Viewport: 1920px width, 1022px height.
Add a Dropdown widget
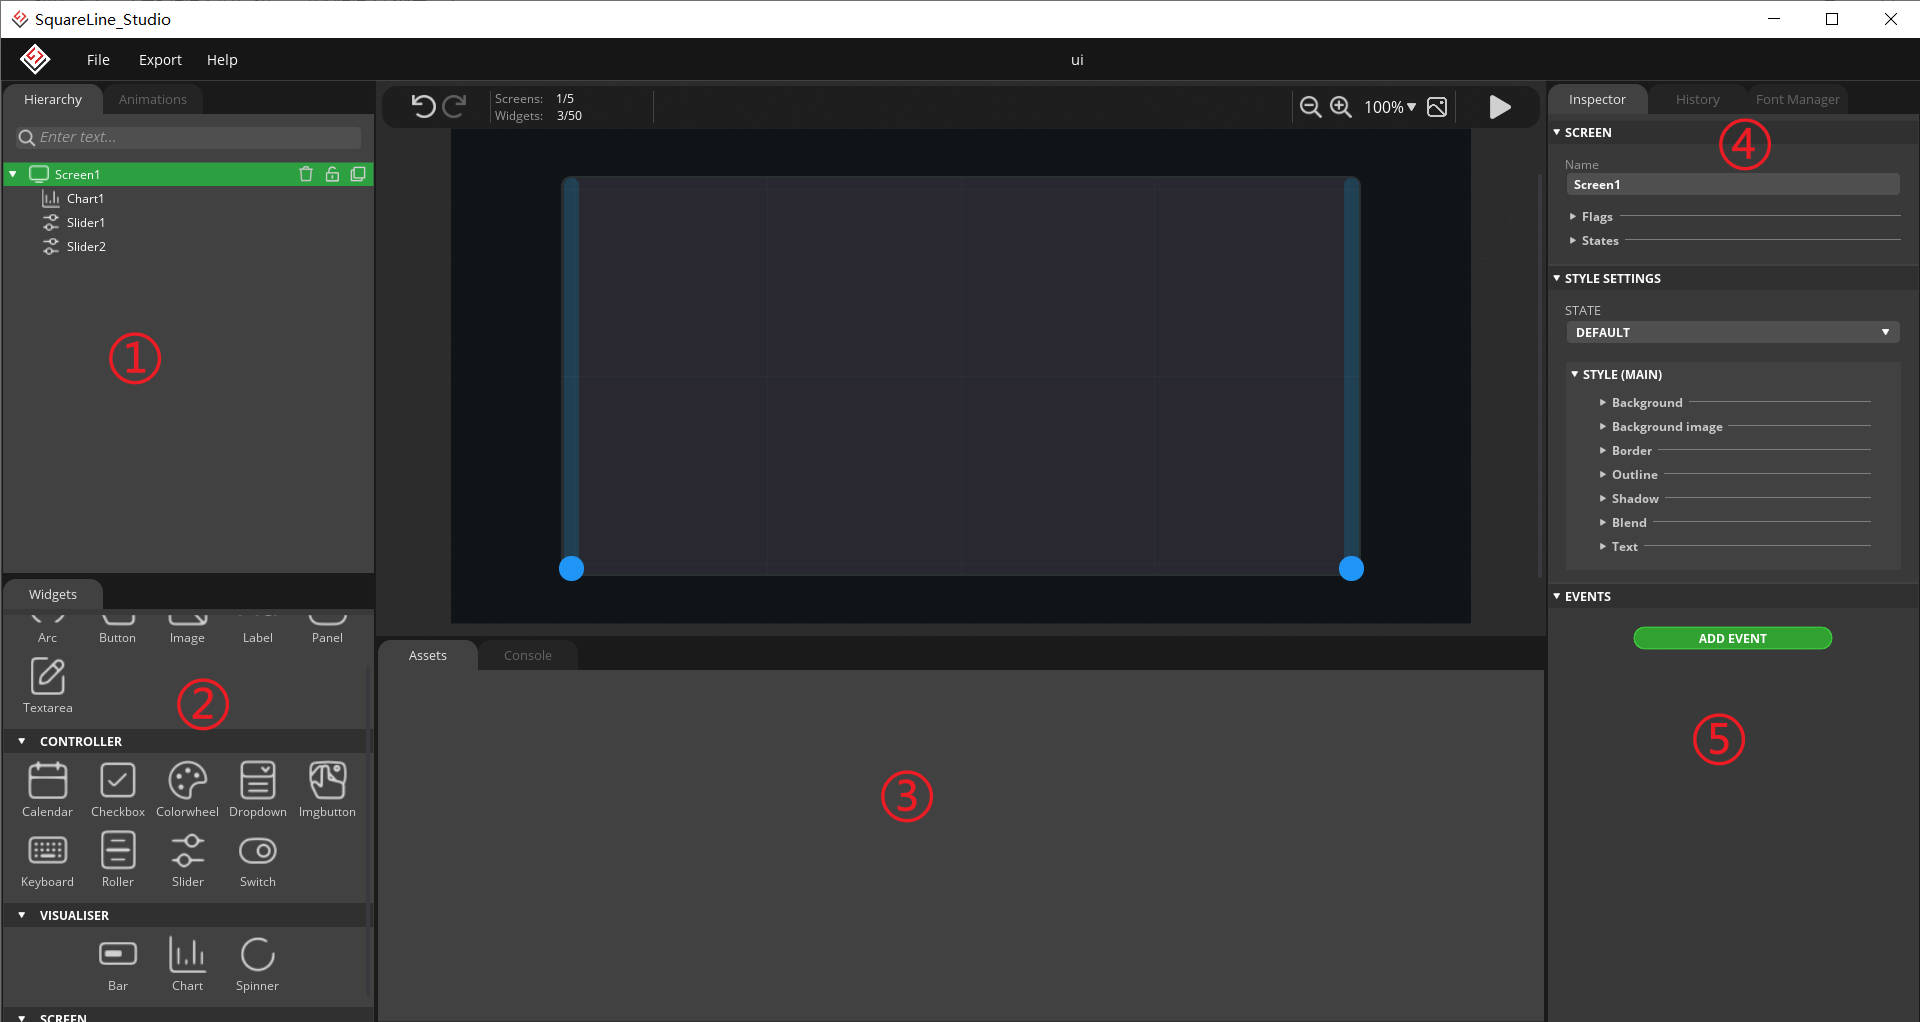[258, 790]
